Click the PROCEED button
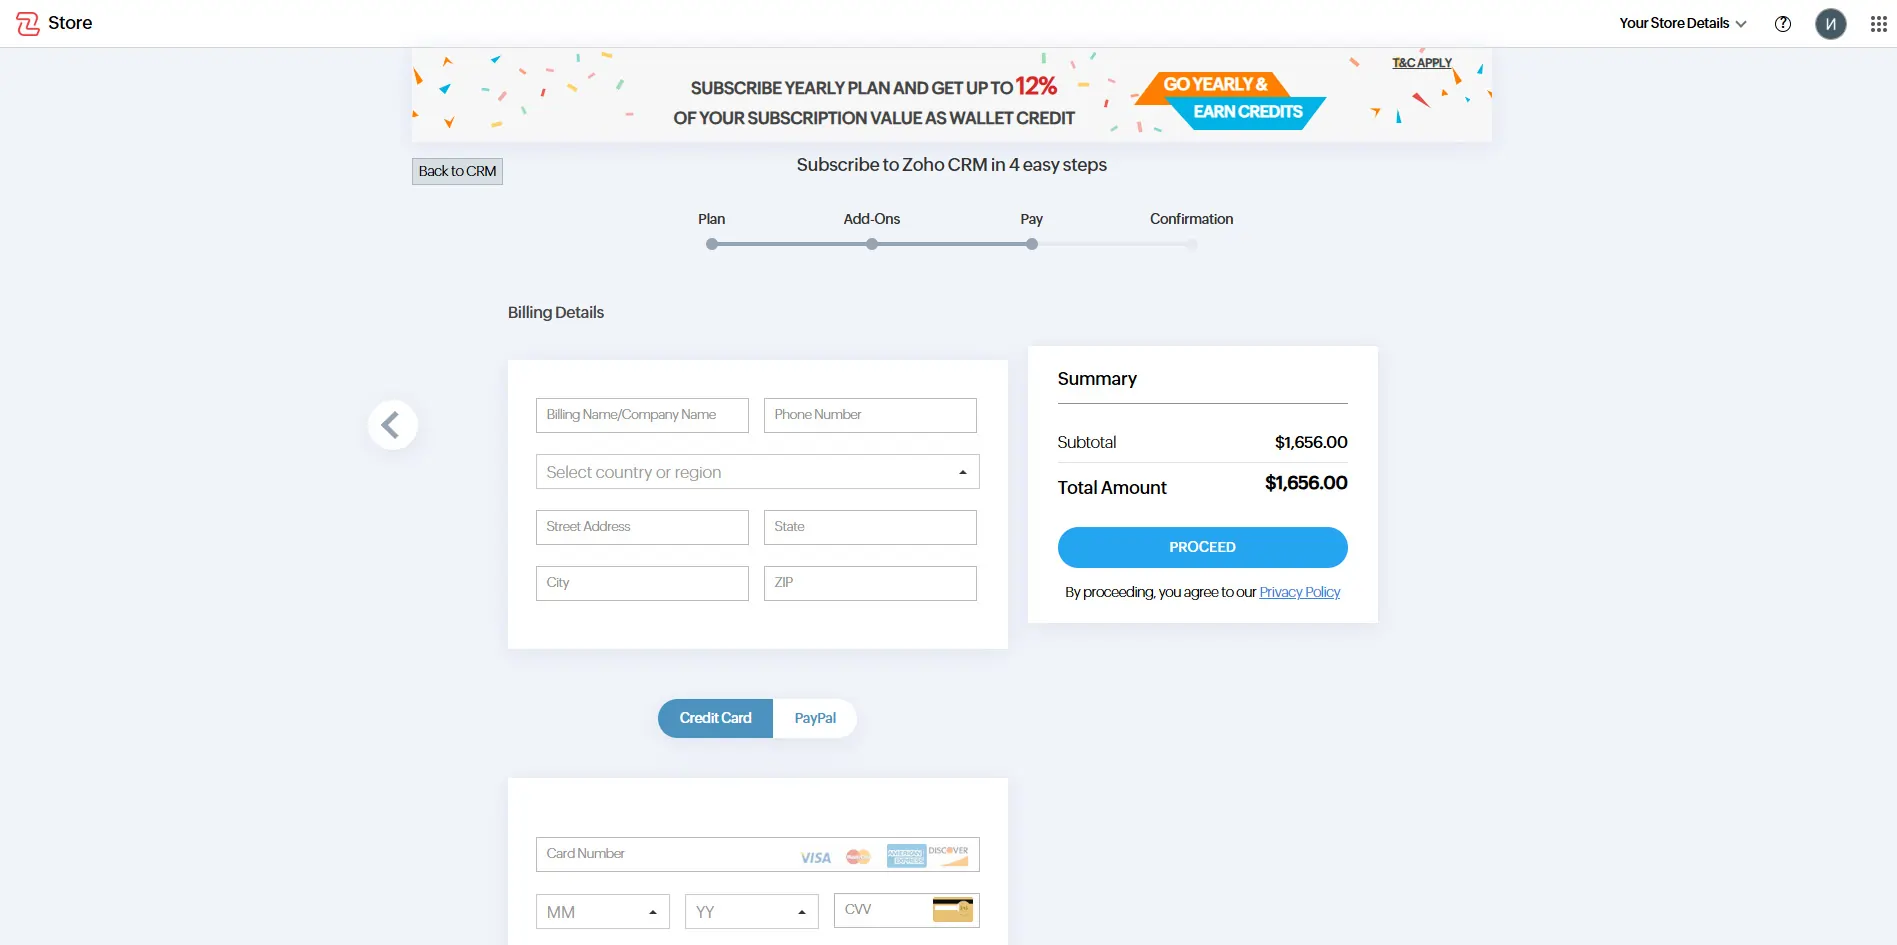1897x945 pixels. pyautogui.click(x=1202, y=547)
